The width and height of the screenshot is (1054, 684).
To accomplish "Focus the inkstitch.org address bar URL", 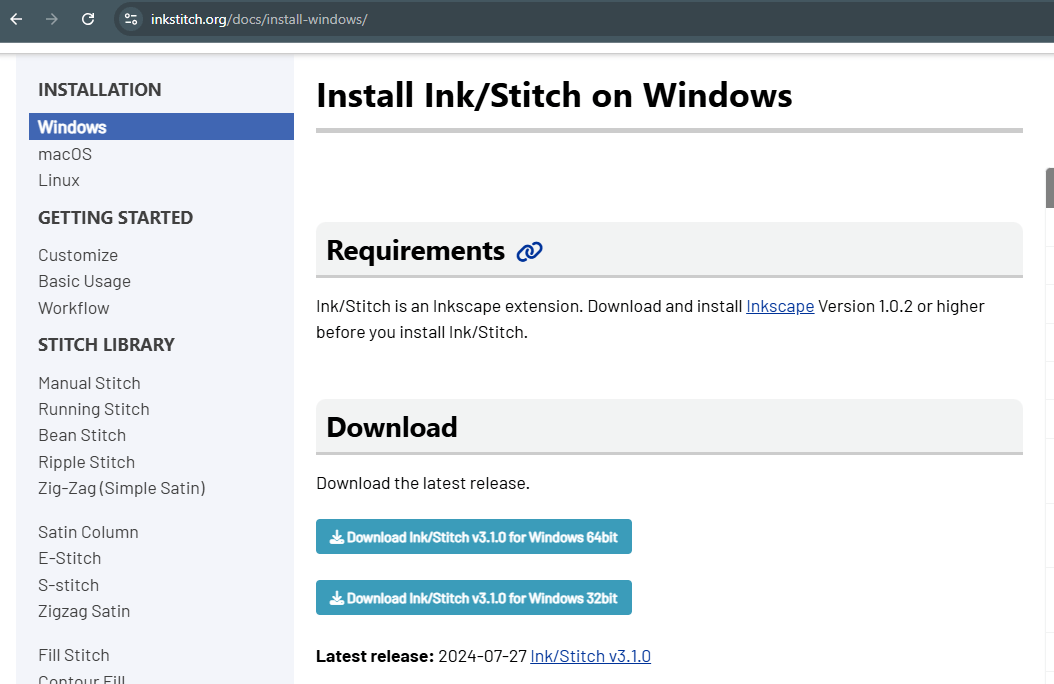I will coord(259,19).
